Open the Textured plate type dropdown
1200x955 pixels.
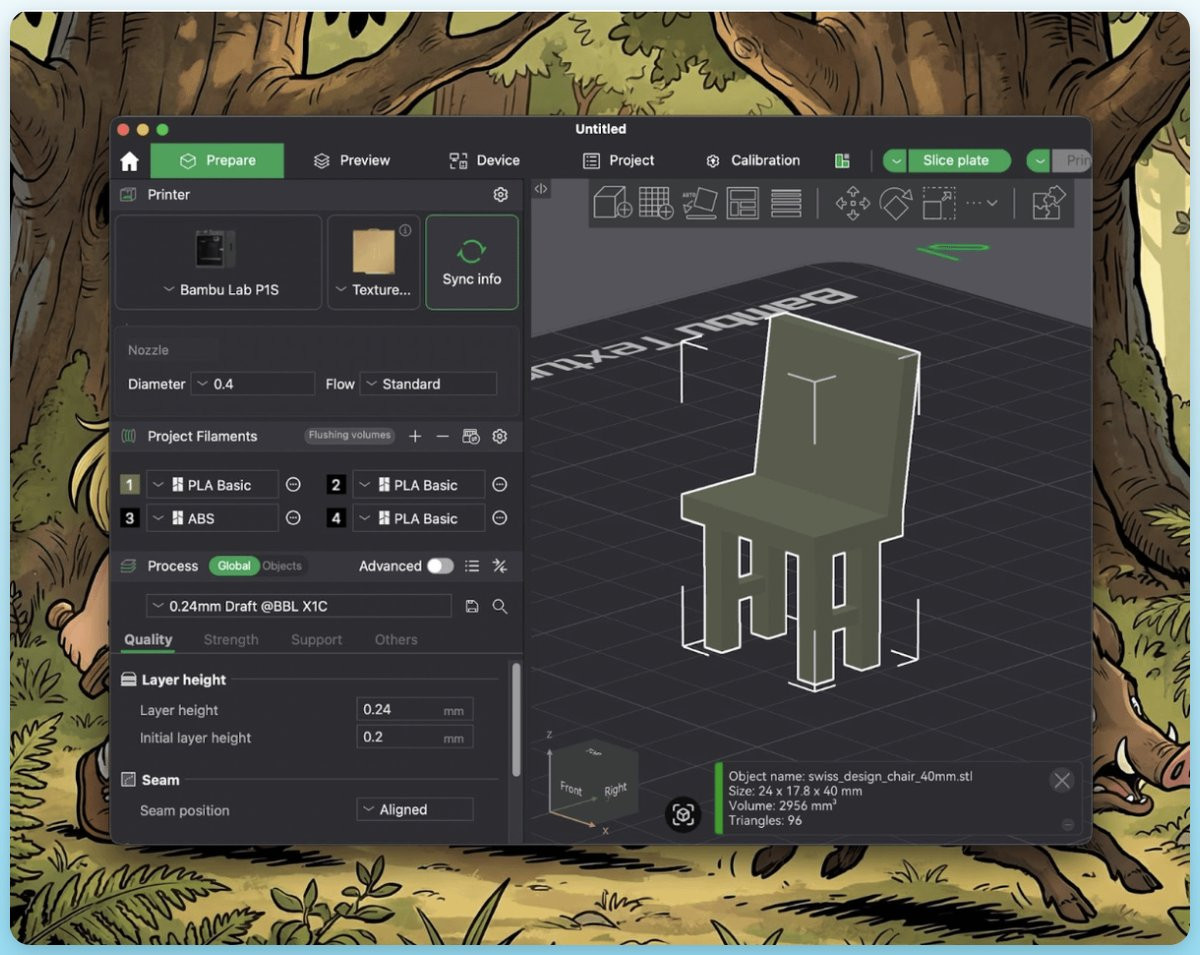tap(374, 290)
